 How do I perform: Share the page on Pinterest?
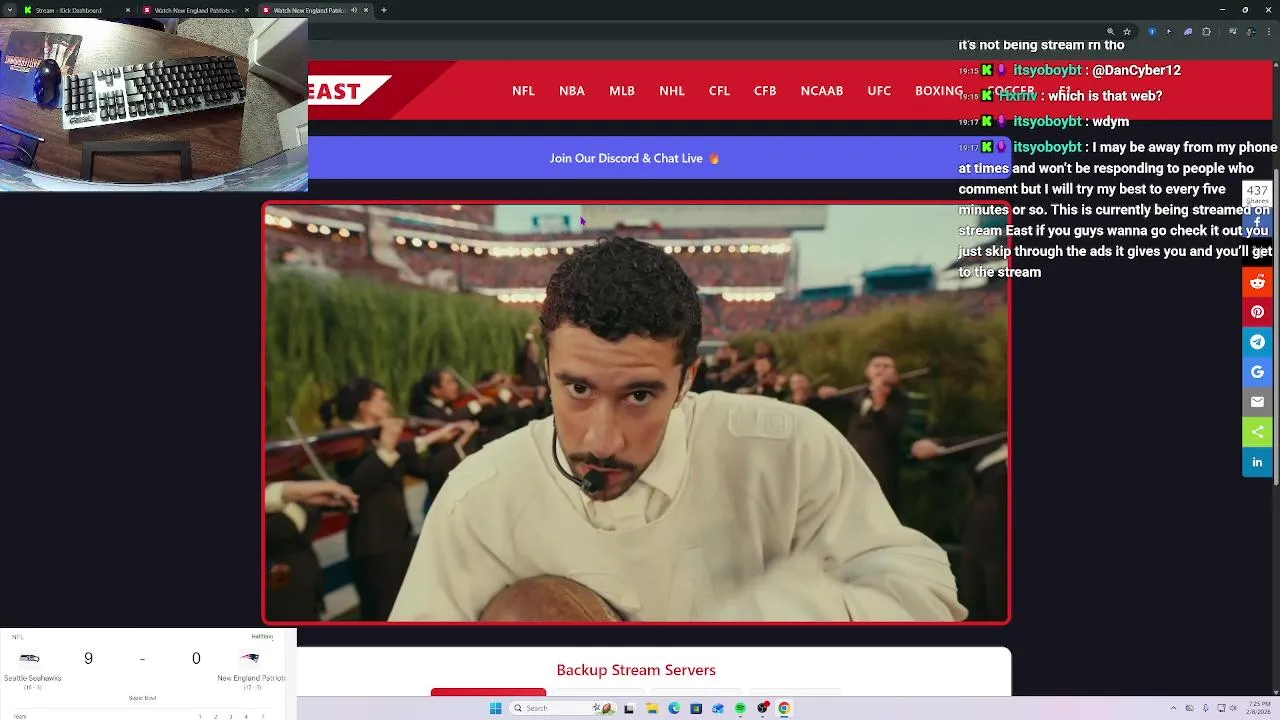pos(1257,312)
